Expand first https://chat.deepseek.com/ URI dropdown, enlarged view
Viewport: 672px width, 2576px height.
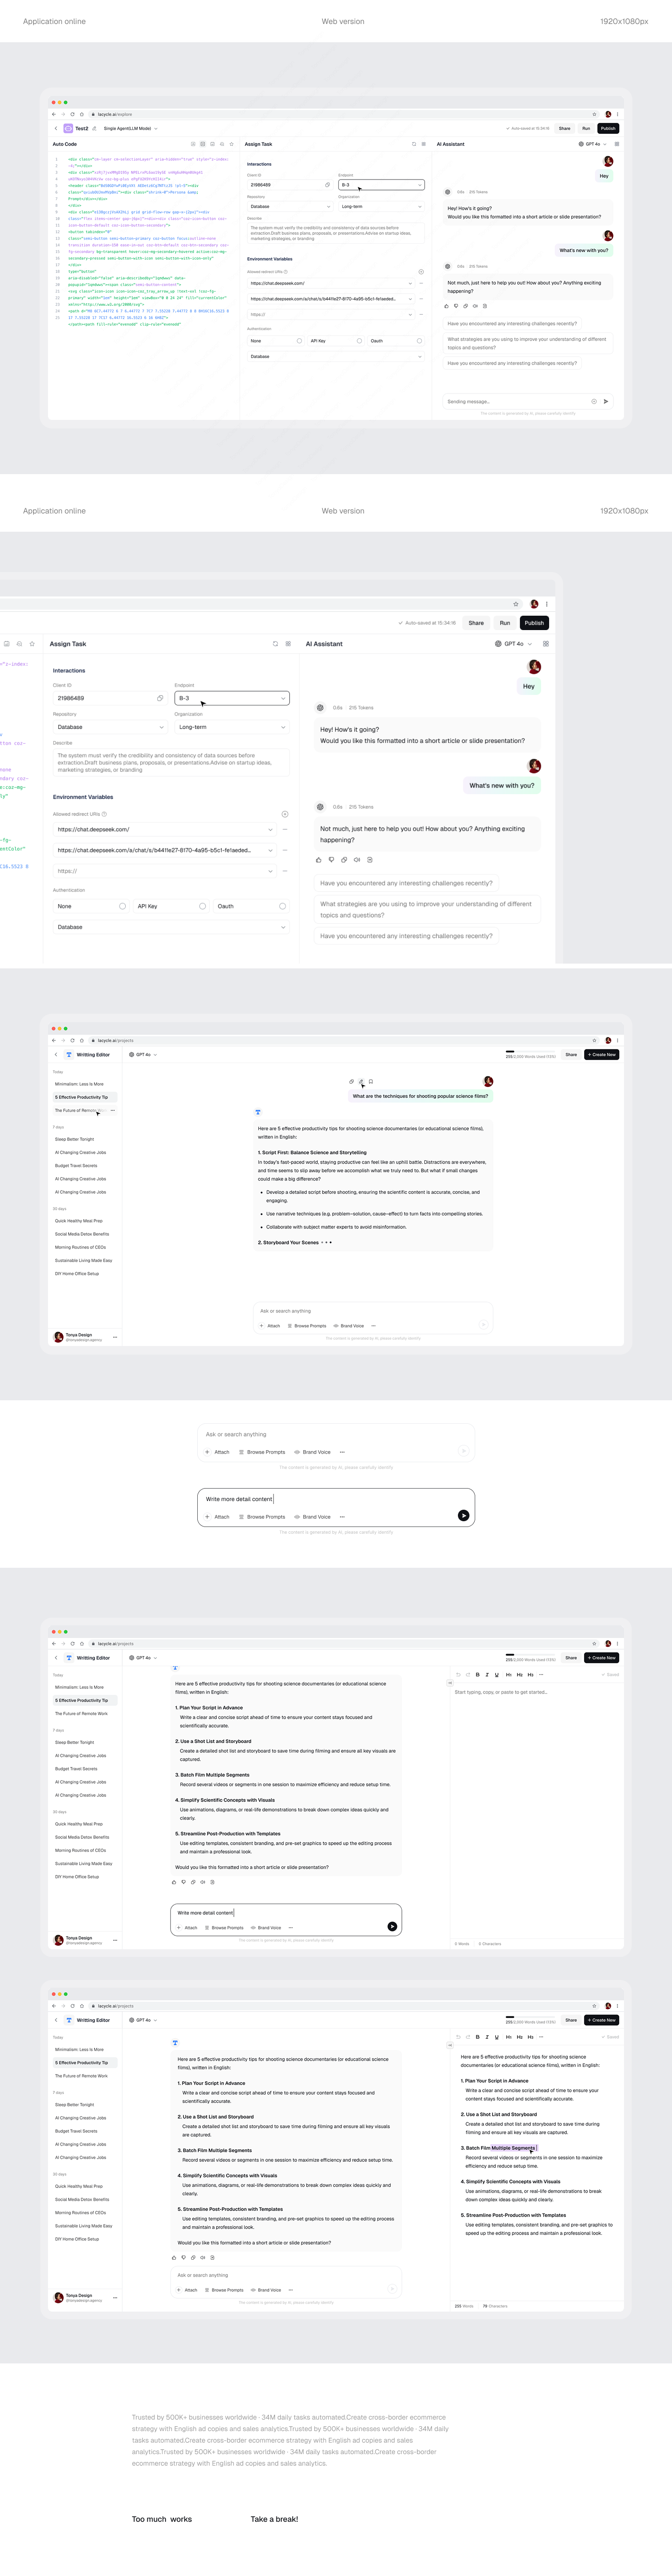[270, 829]
